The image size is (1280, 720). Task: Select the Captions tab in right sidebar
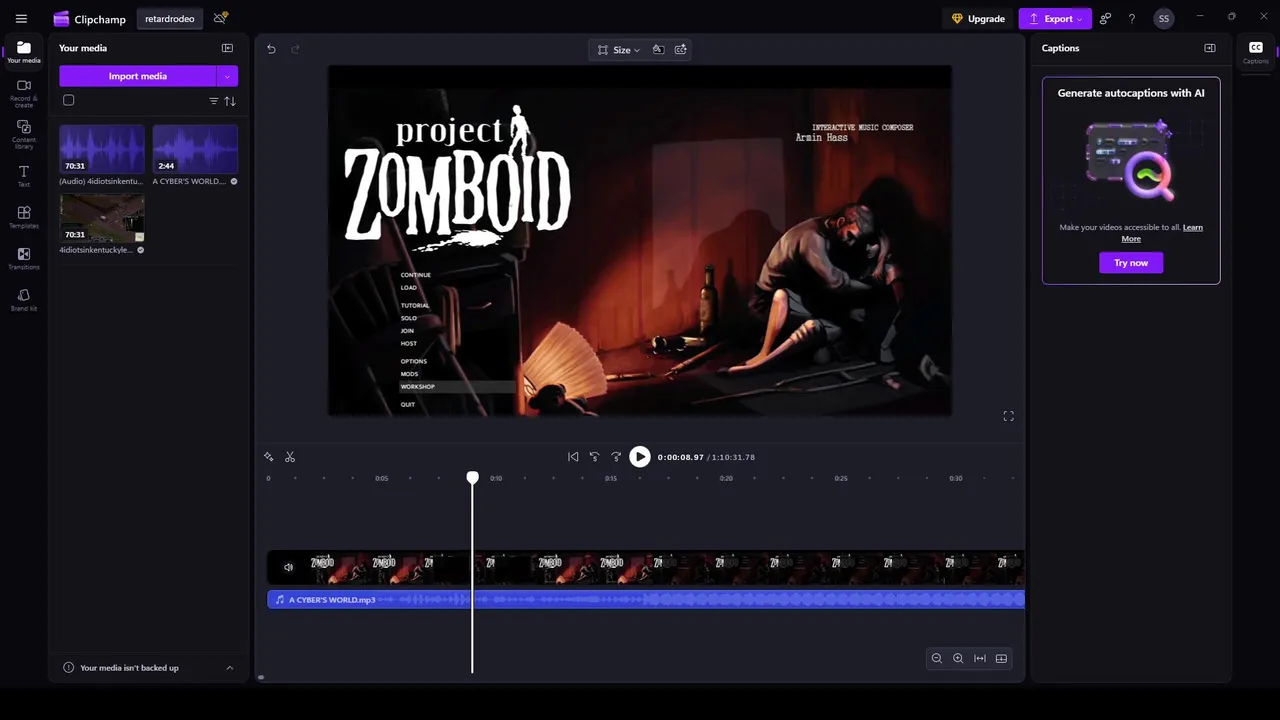pos(1256,53)
